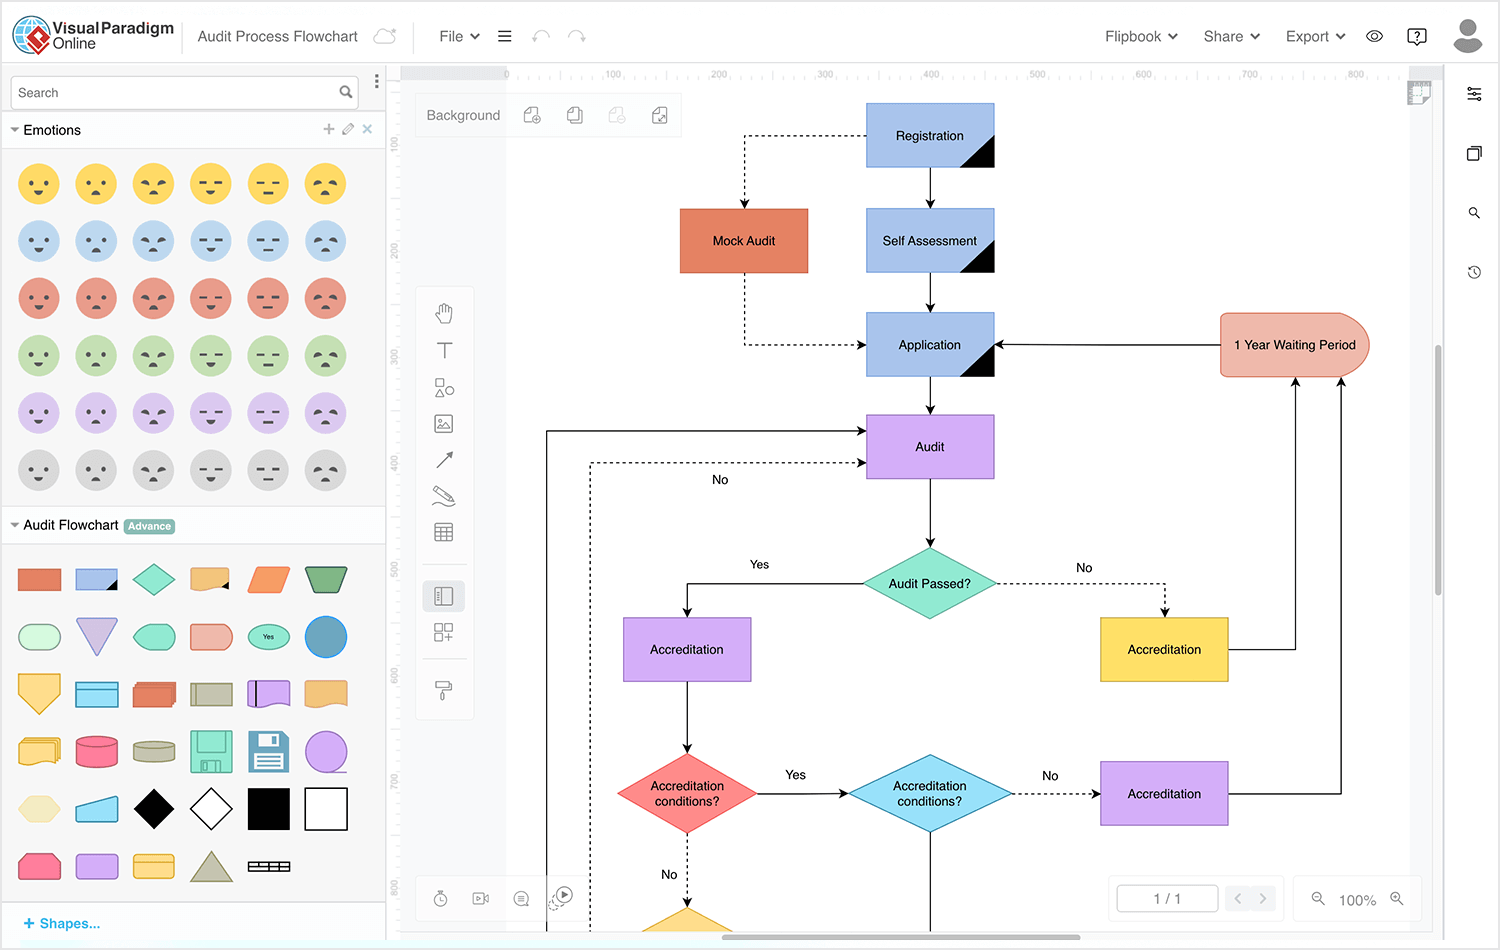Click the magnifier in the Search box
Screen dimensions: 1500x950
point(346,92)
